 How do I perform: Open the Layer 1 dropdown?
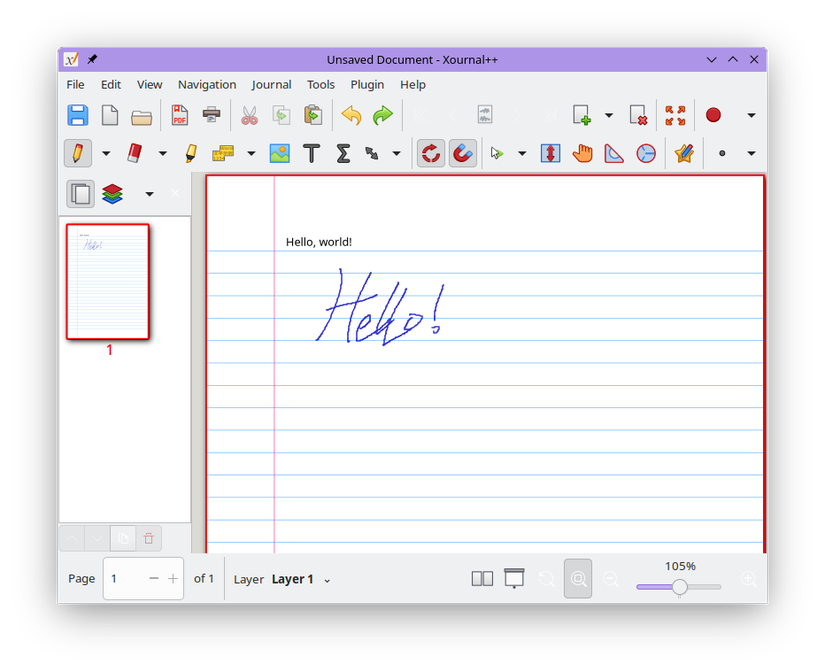(x=300, y=579)
